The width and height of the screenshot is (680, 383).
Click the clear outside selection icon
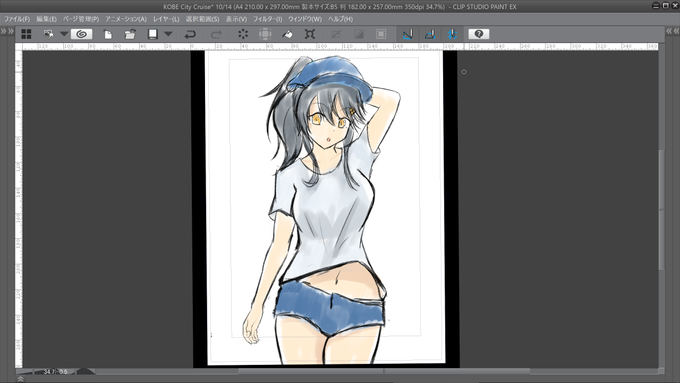pyautogui.click(x=265, y=34)
